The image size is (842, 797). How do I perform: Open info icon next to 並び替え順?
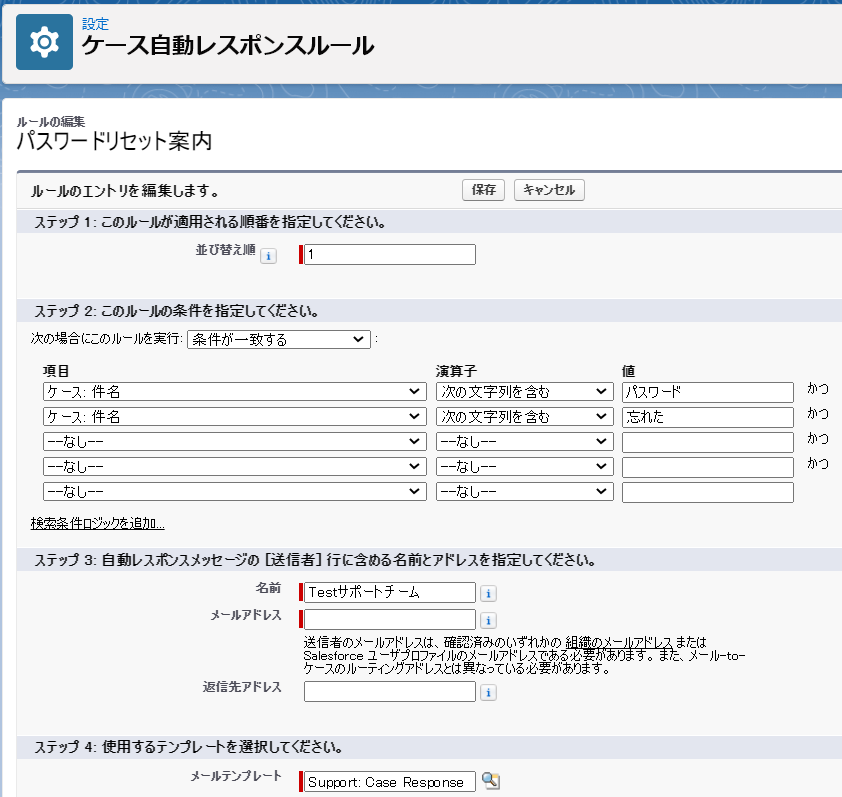tap(268, 256)
